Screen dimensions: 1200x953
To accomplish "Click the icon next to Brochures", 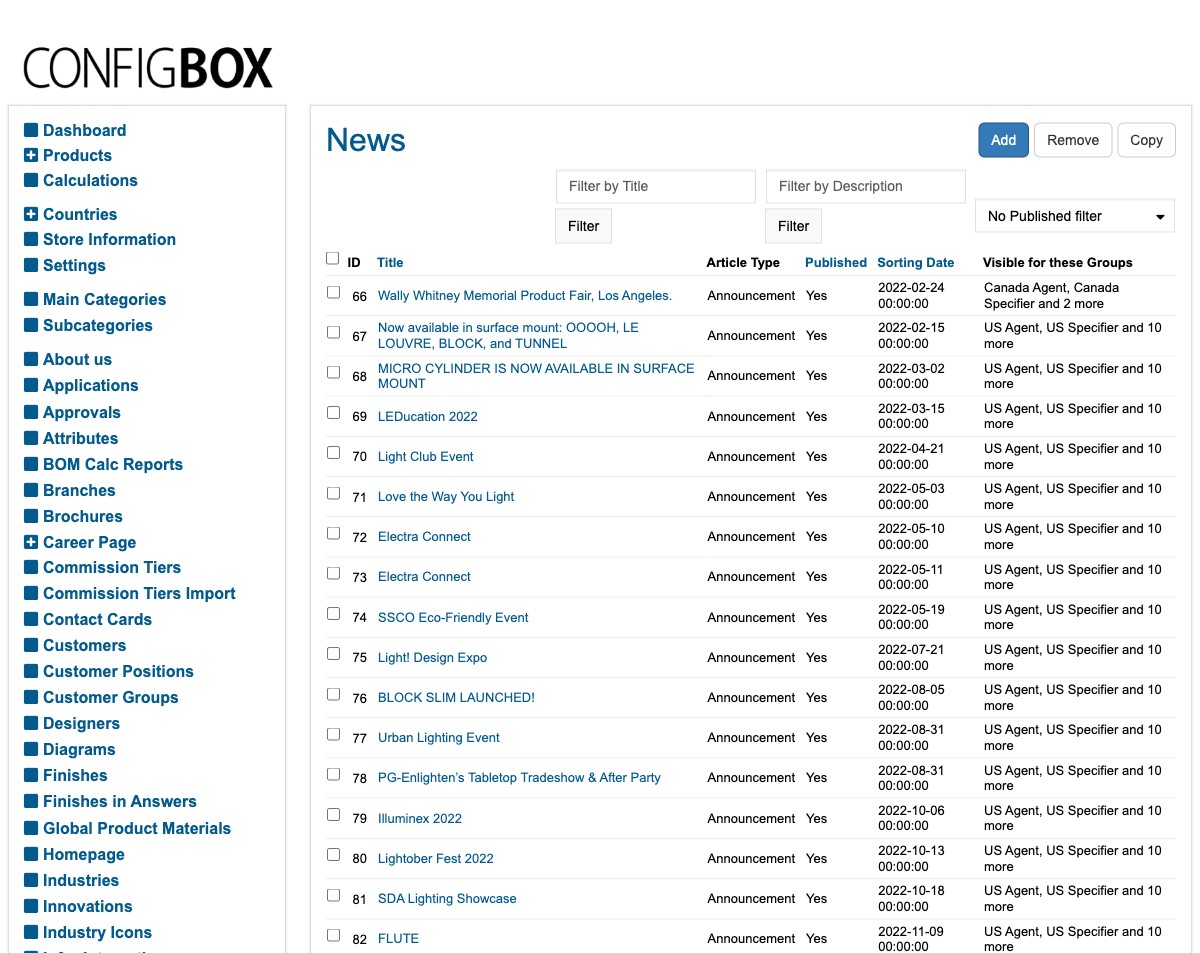I will [31, 516].
